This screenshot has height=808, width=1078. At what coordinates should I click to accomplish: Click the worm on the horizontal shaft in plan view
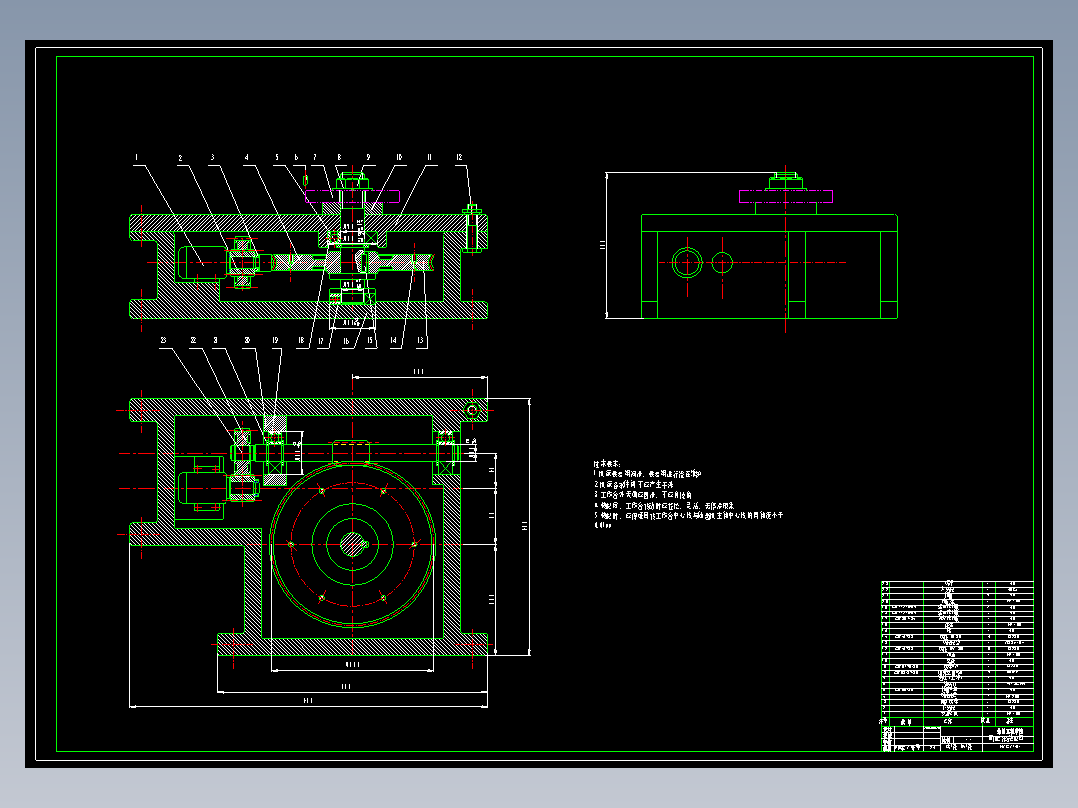coord(351,452)
